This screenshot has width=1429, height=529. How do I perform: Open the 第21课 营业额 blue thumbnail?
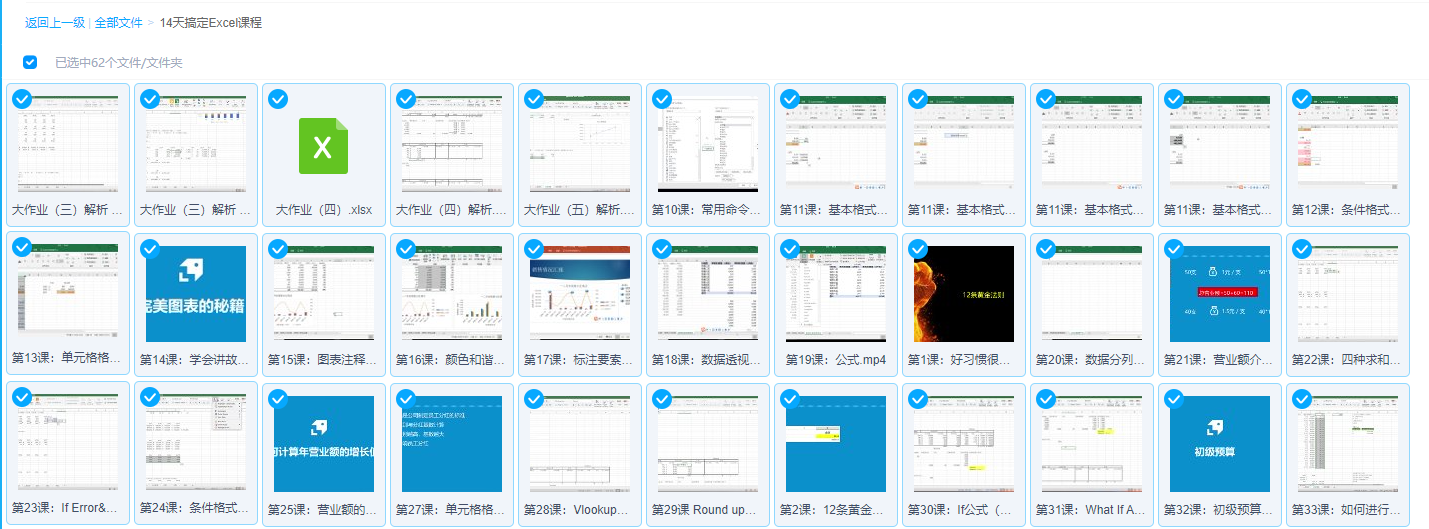pos(1219,294)
